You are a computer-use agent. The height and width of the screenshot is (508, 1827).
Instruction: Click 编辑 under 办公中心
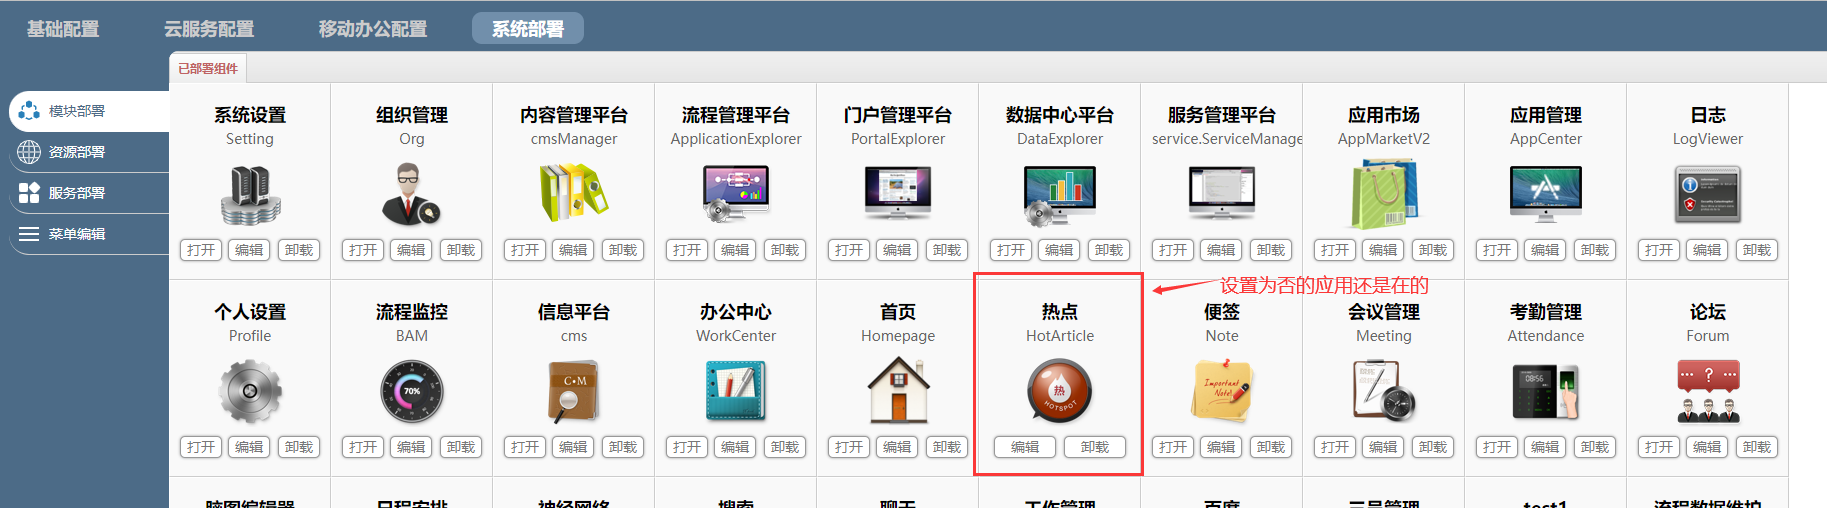pos(735,447)
